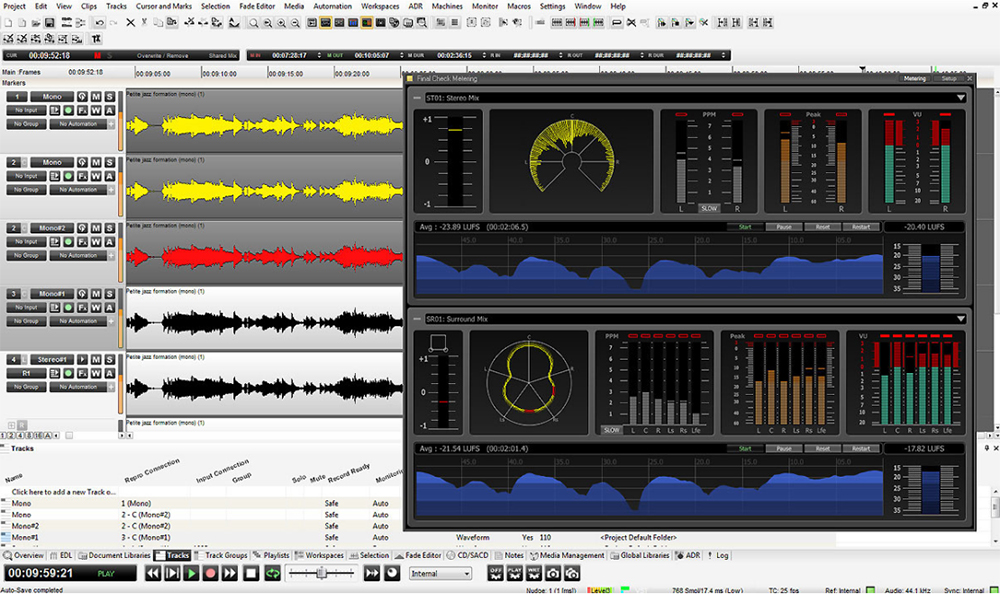Solo track 1 Mono
The height and width of the screenshot is (594, 1000).
coord(110,96)
